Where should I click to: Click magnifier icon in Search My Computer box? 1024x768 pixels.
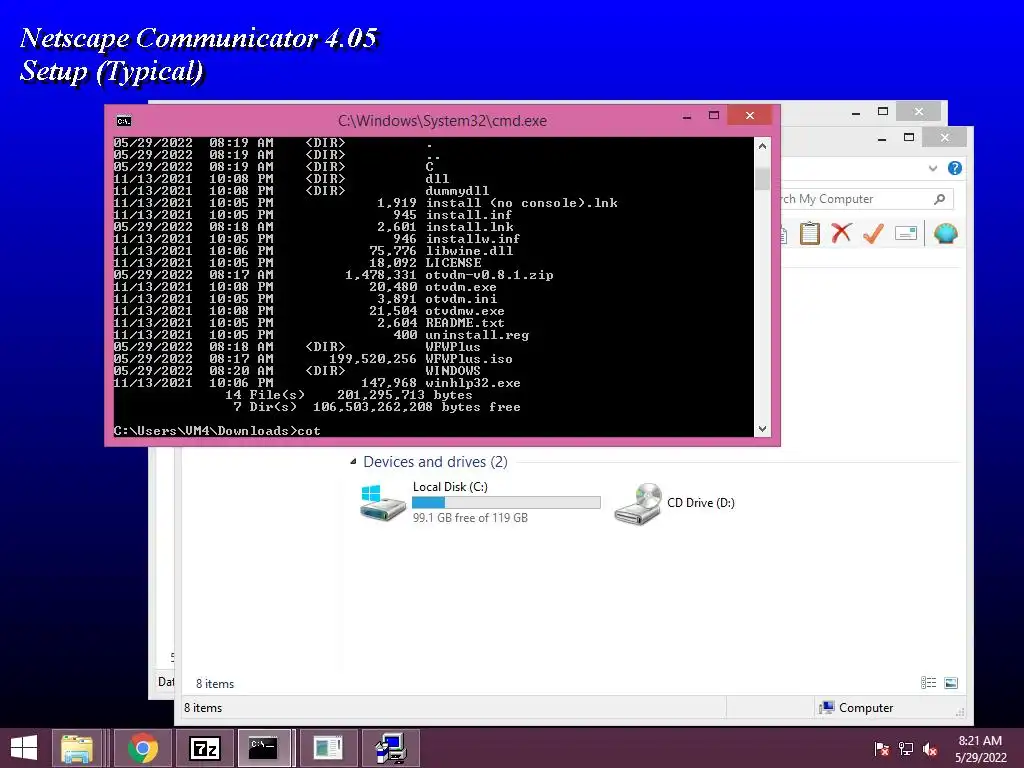click(x=939, y=199)
